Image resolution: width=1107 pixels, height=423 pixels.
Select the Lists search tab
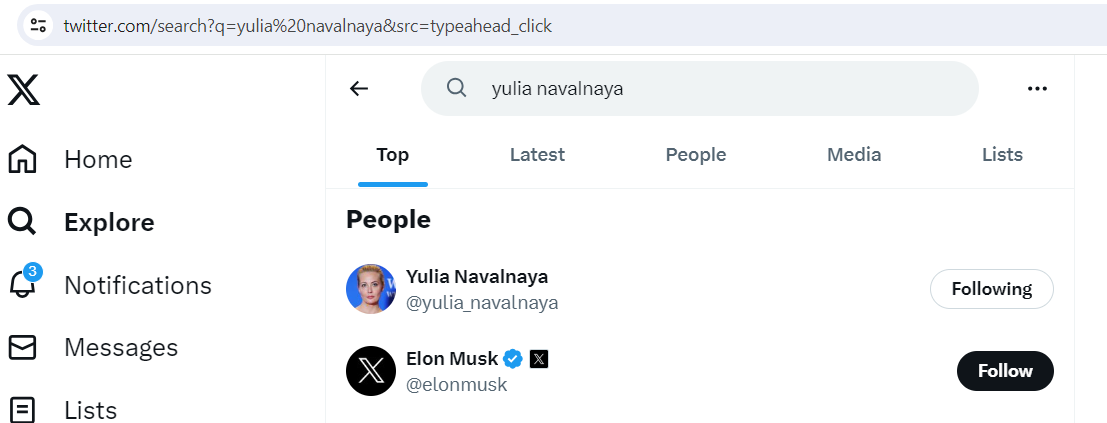tap(1002, 155)
